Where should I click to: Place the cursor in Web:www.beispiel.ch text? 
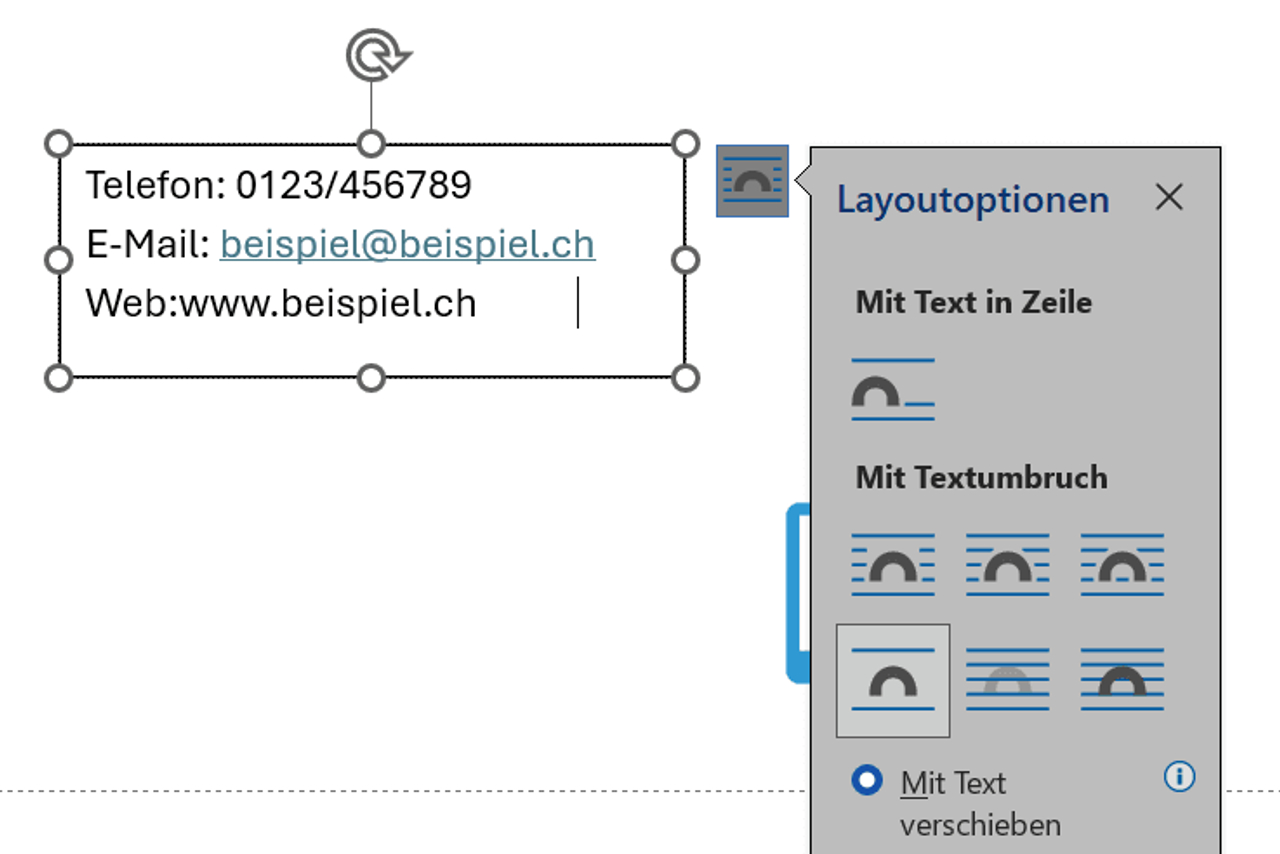(x=281, y=303)
